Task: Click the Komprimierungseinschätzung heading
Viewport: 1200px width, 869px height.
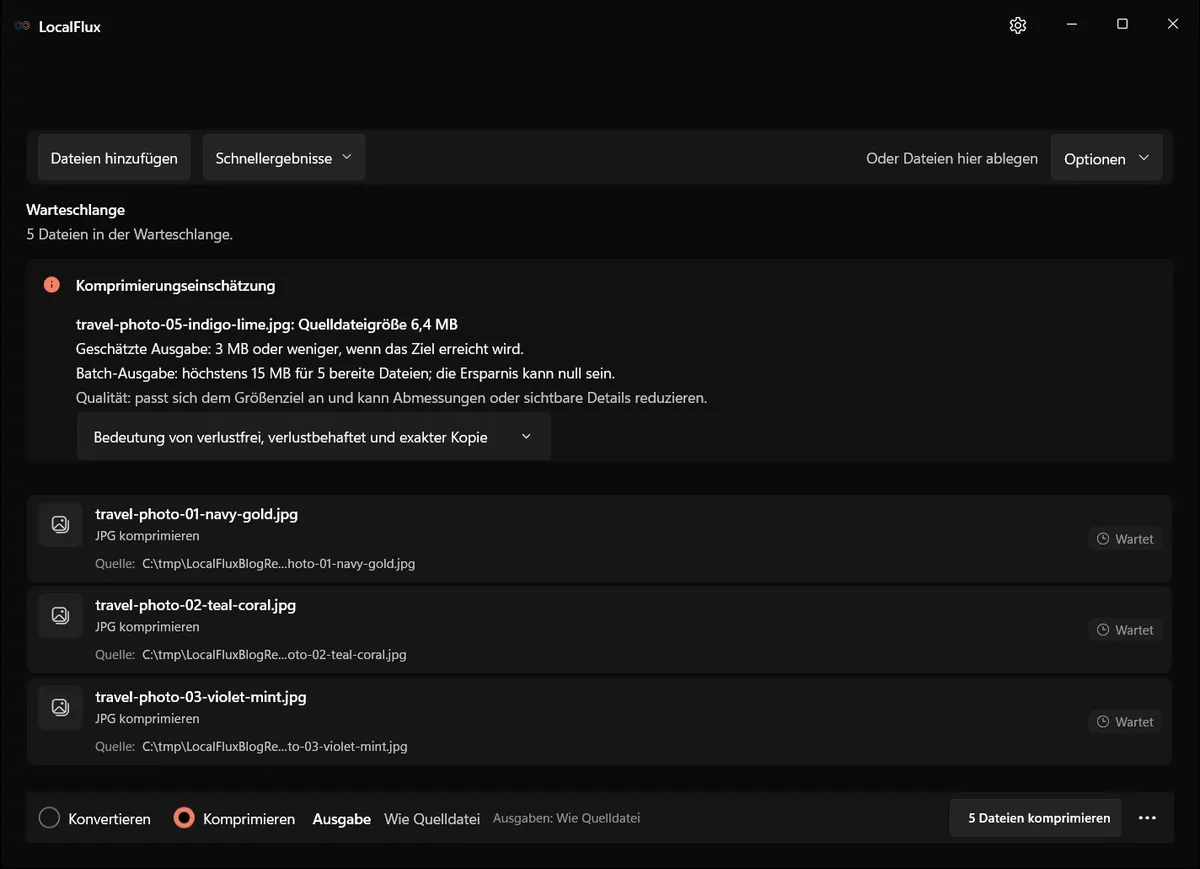Action: pyautogui.click(x=175, y=286)
